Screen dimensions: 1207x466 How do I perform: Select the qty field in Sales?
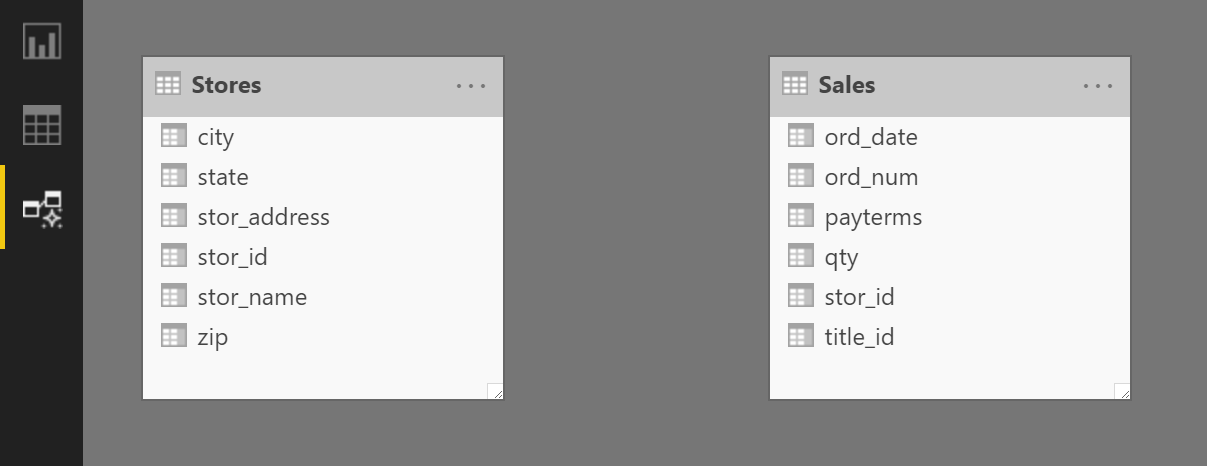click(x=950, y=257)
